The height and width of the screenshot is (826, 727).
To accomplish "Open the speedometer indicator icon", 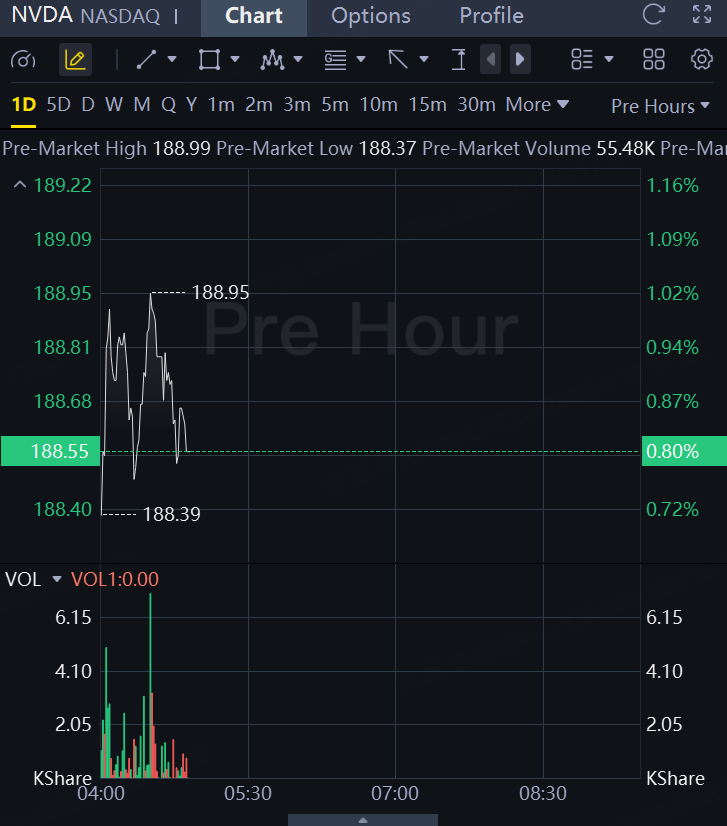I will tap(23, 60).
